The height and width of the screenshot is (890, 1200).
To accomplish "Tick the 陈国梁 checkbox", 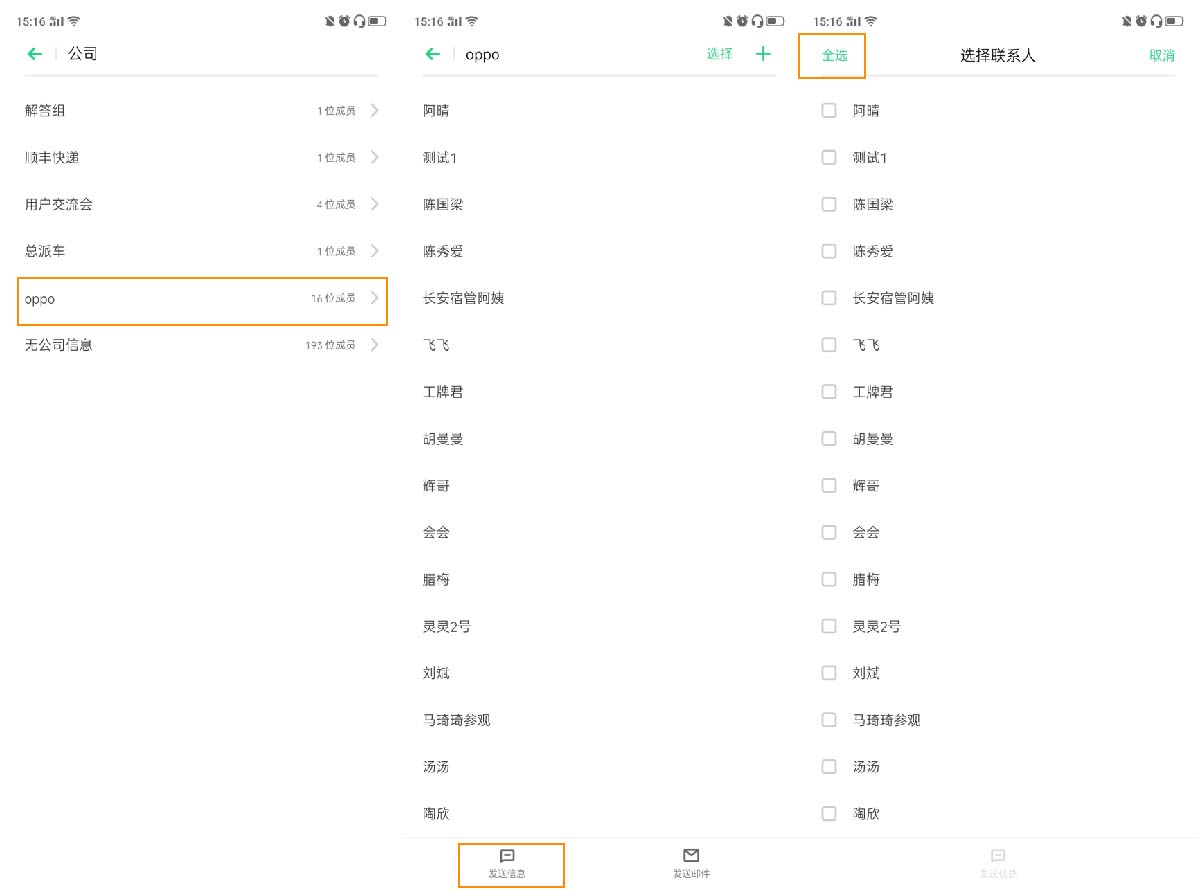I will [829, 204].
